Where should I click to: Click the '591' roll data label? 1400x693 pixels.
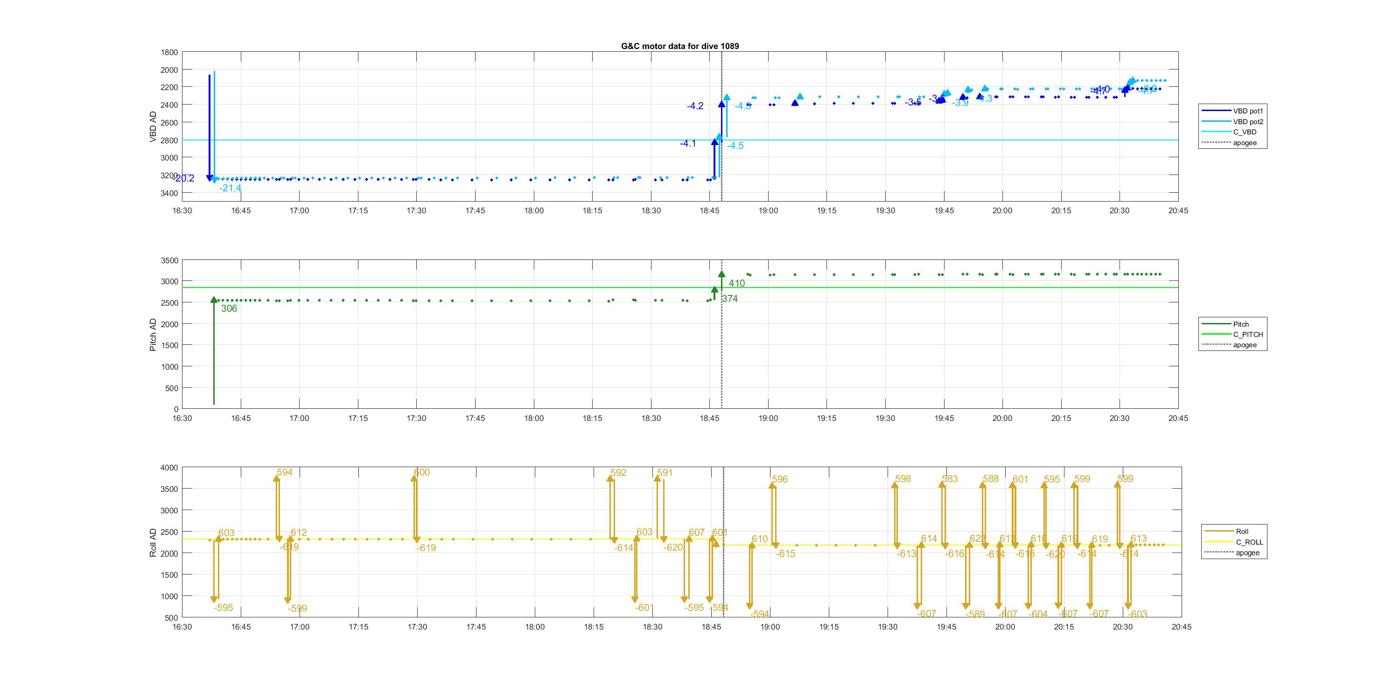pyautogui.click(x=665, y=473)
